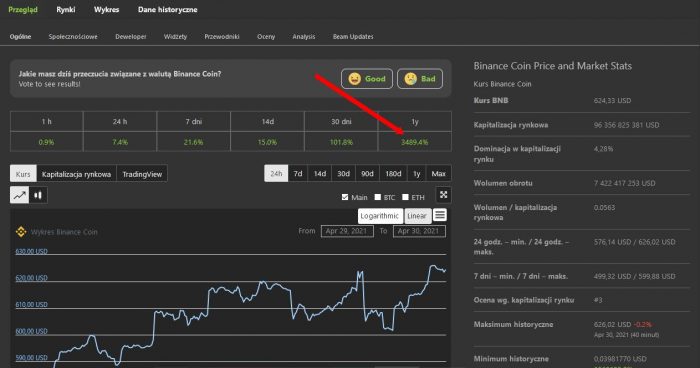Enable the ETH comparison checkbox
Viewport: 700px width, 368px height.
[x=405, y=197]
